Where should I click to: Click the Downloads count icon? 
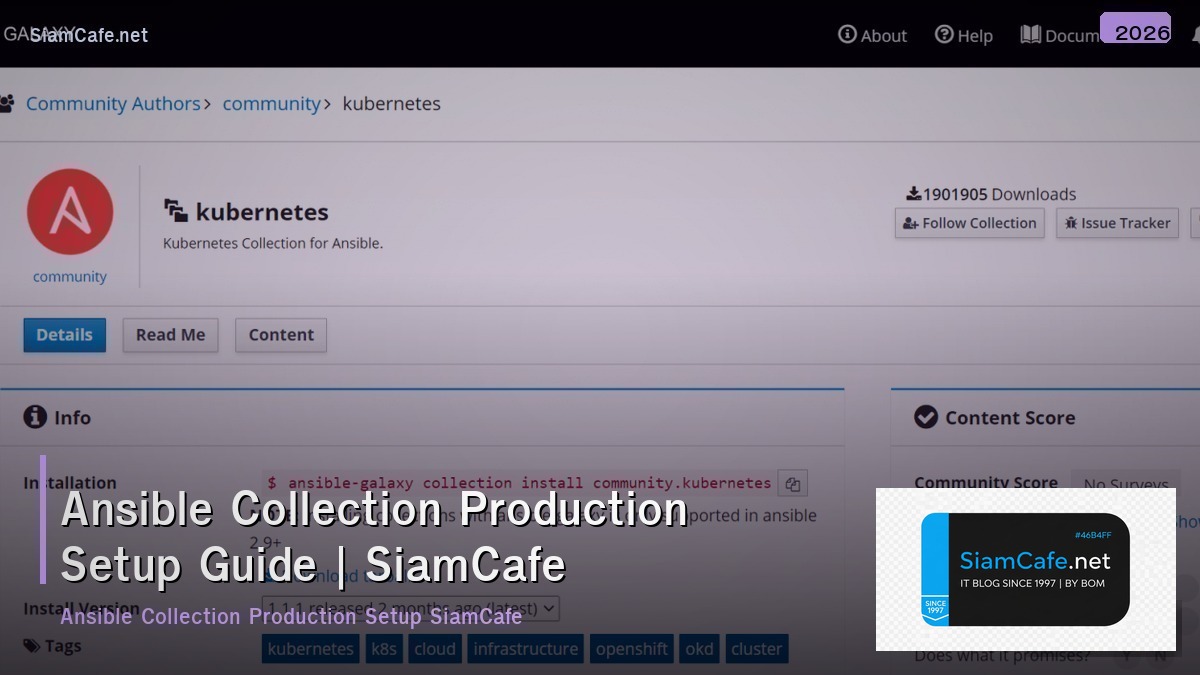point(913,192)
